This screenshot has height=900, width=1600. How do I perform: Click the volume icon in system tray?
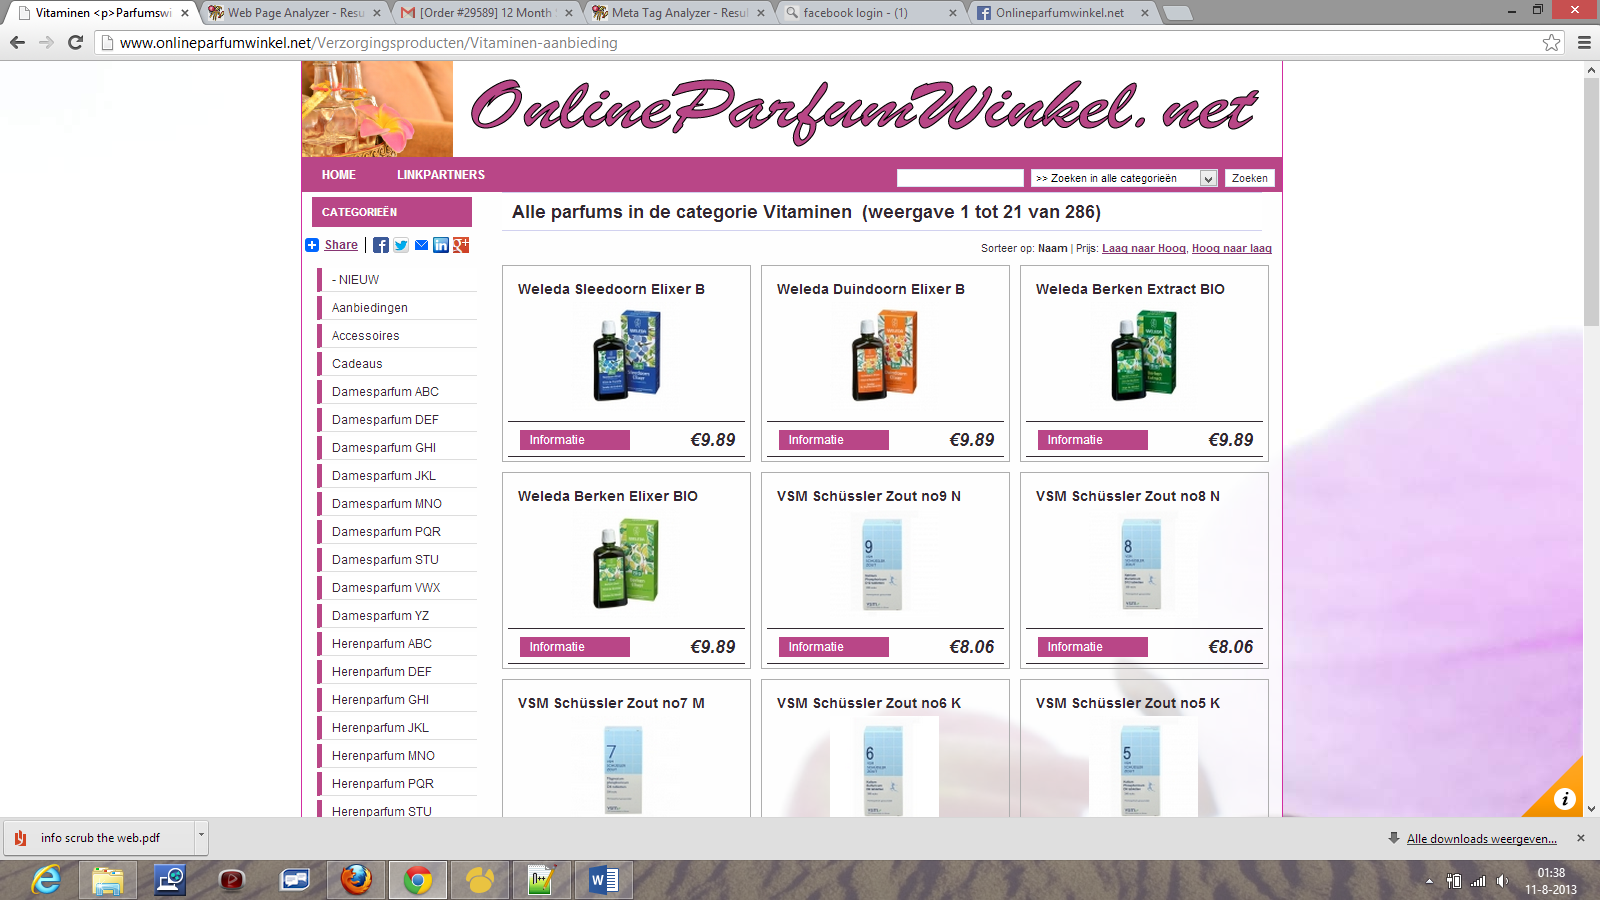pyautogui.click(x=1502, y=881)
